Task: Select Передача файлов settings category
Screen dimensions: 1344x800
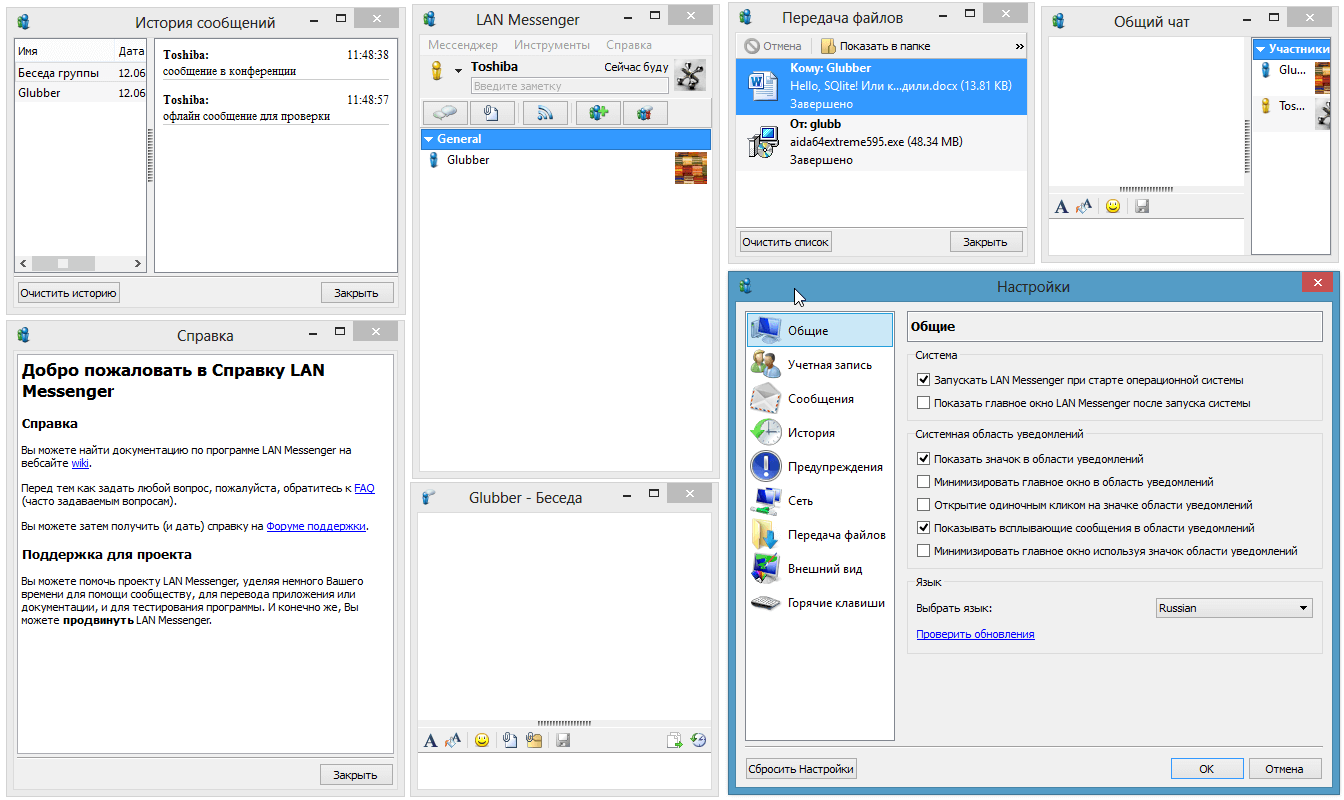Action: pos(820,534)
